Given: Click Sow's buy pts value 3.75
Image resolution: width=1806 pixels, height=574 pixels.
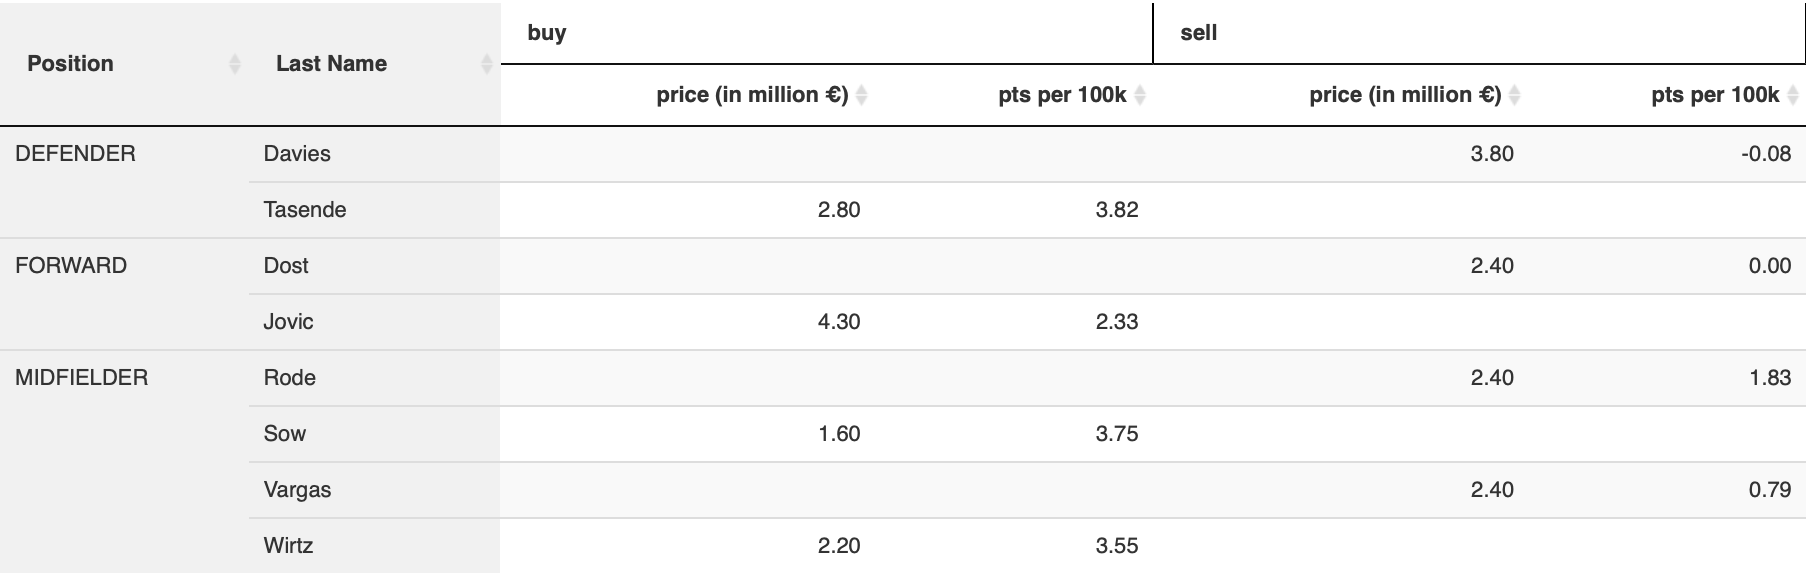Looking at the screenshot, I should click(1116, 434).
